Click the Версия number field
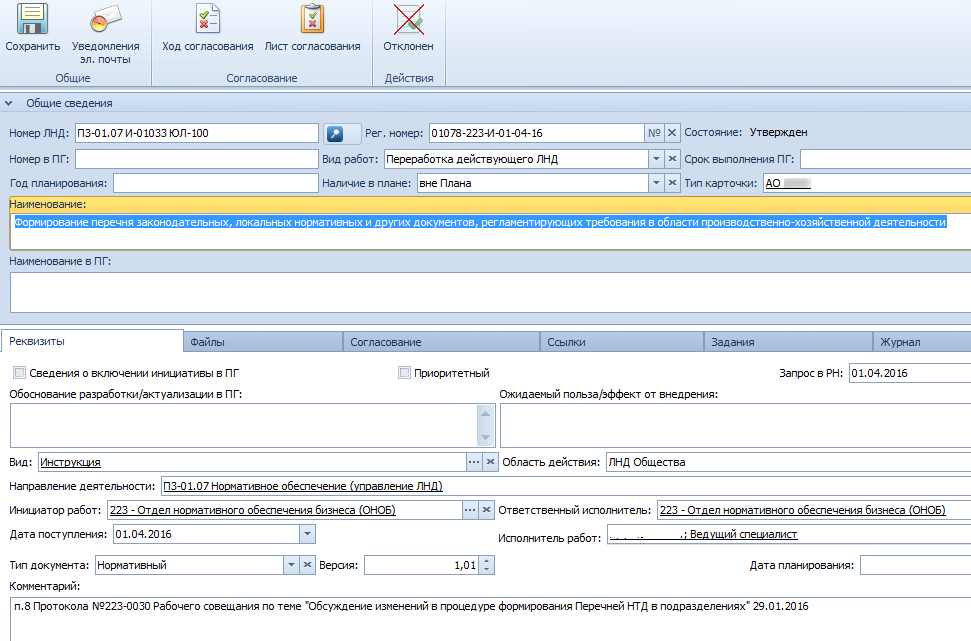The height and width of the screenshot is (641, 971). (x=422, y=565)
